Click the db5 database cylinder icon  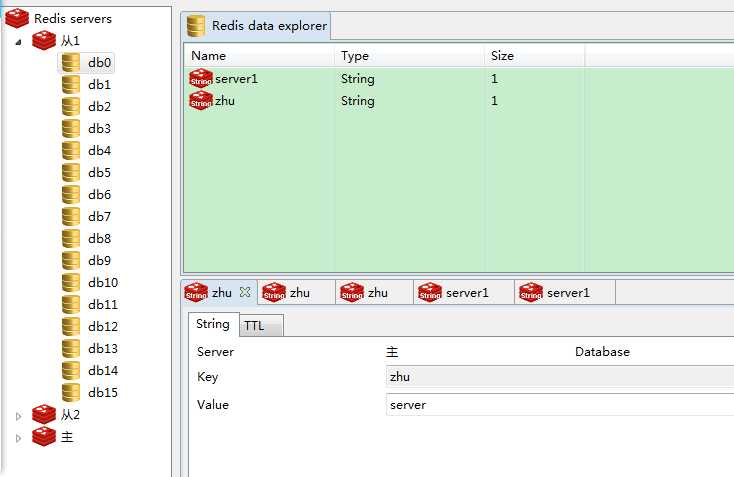[71, 172]
